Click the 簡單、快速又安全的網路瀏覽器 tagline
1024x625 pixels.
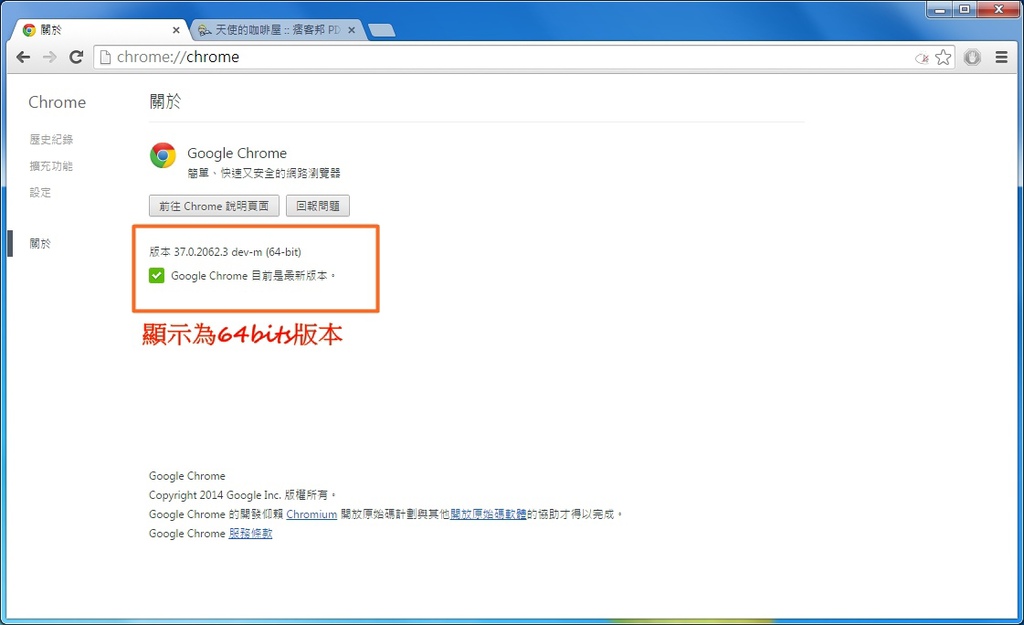264,173
